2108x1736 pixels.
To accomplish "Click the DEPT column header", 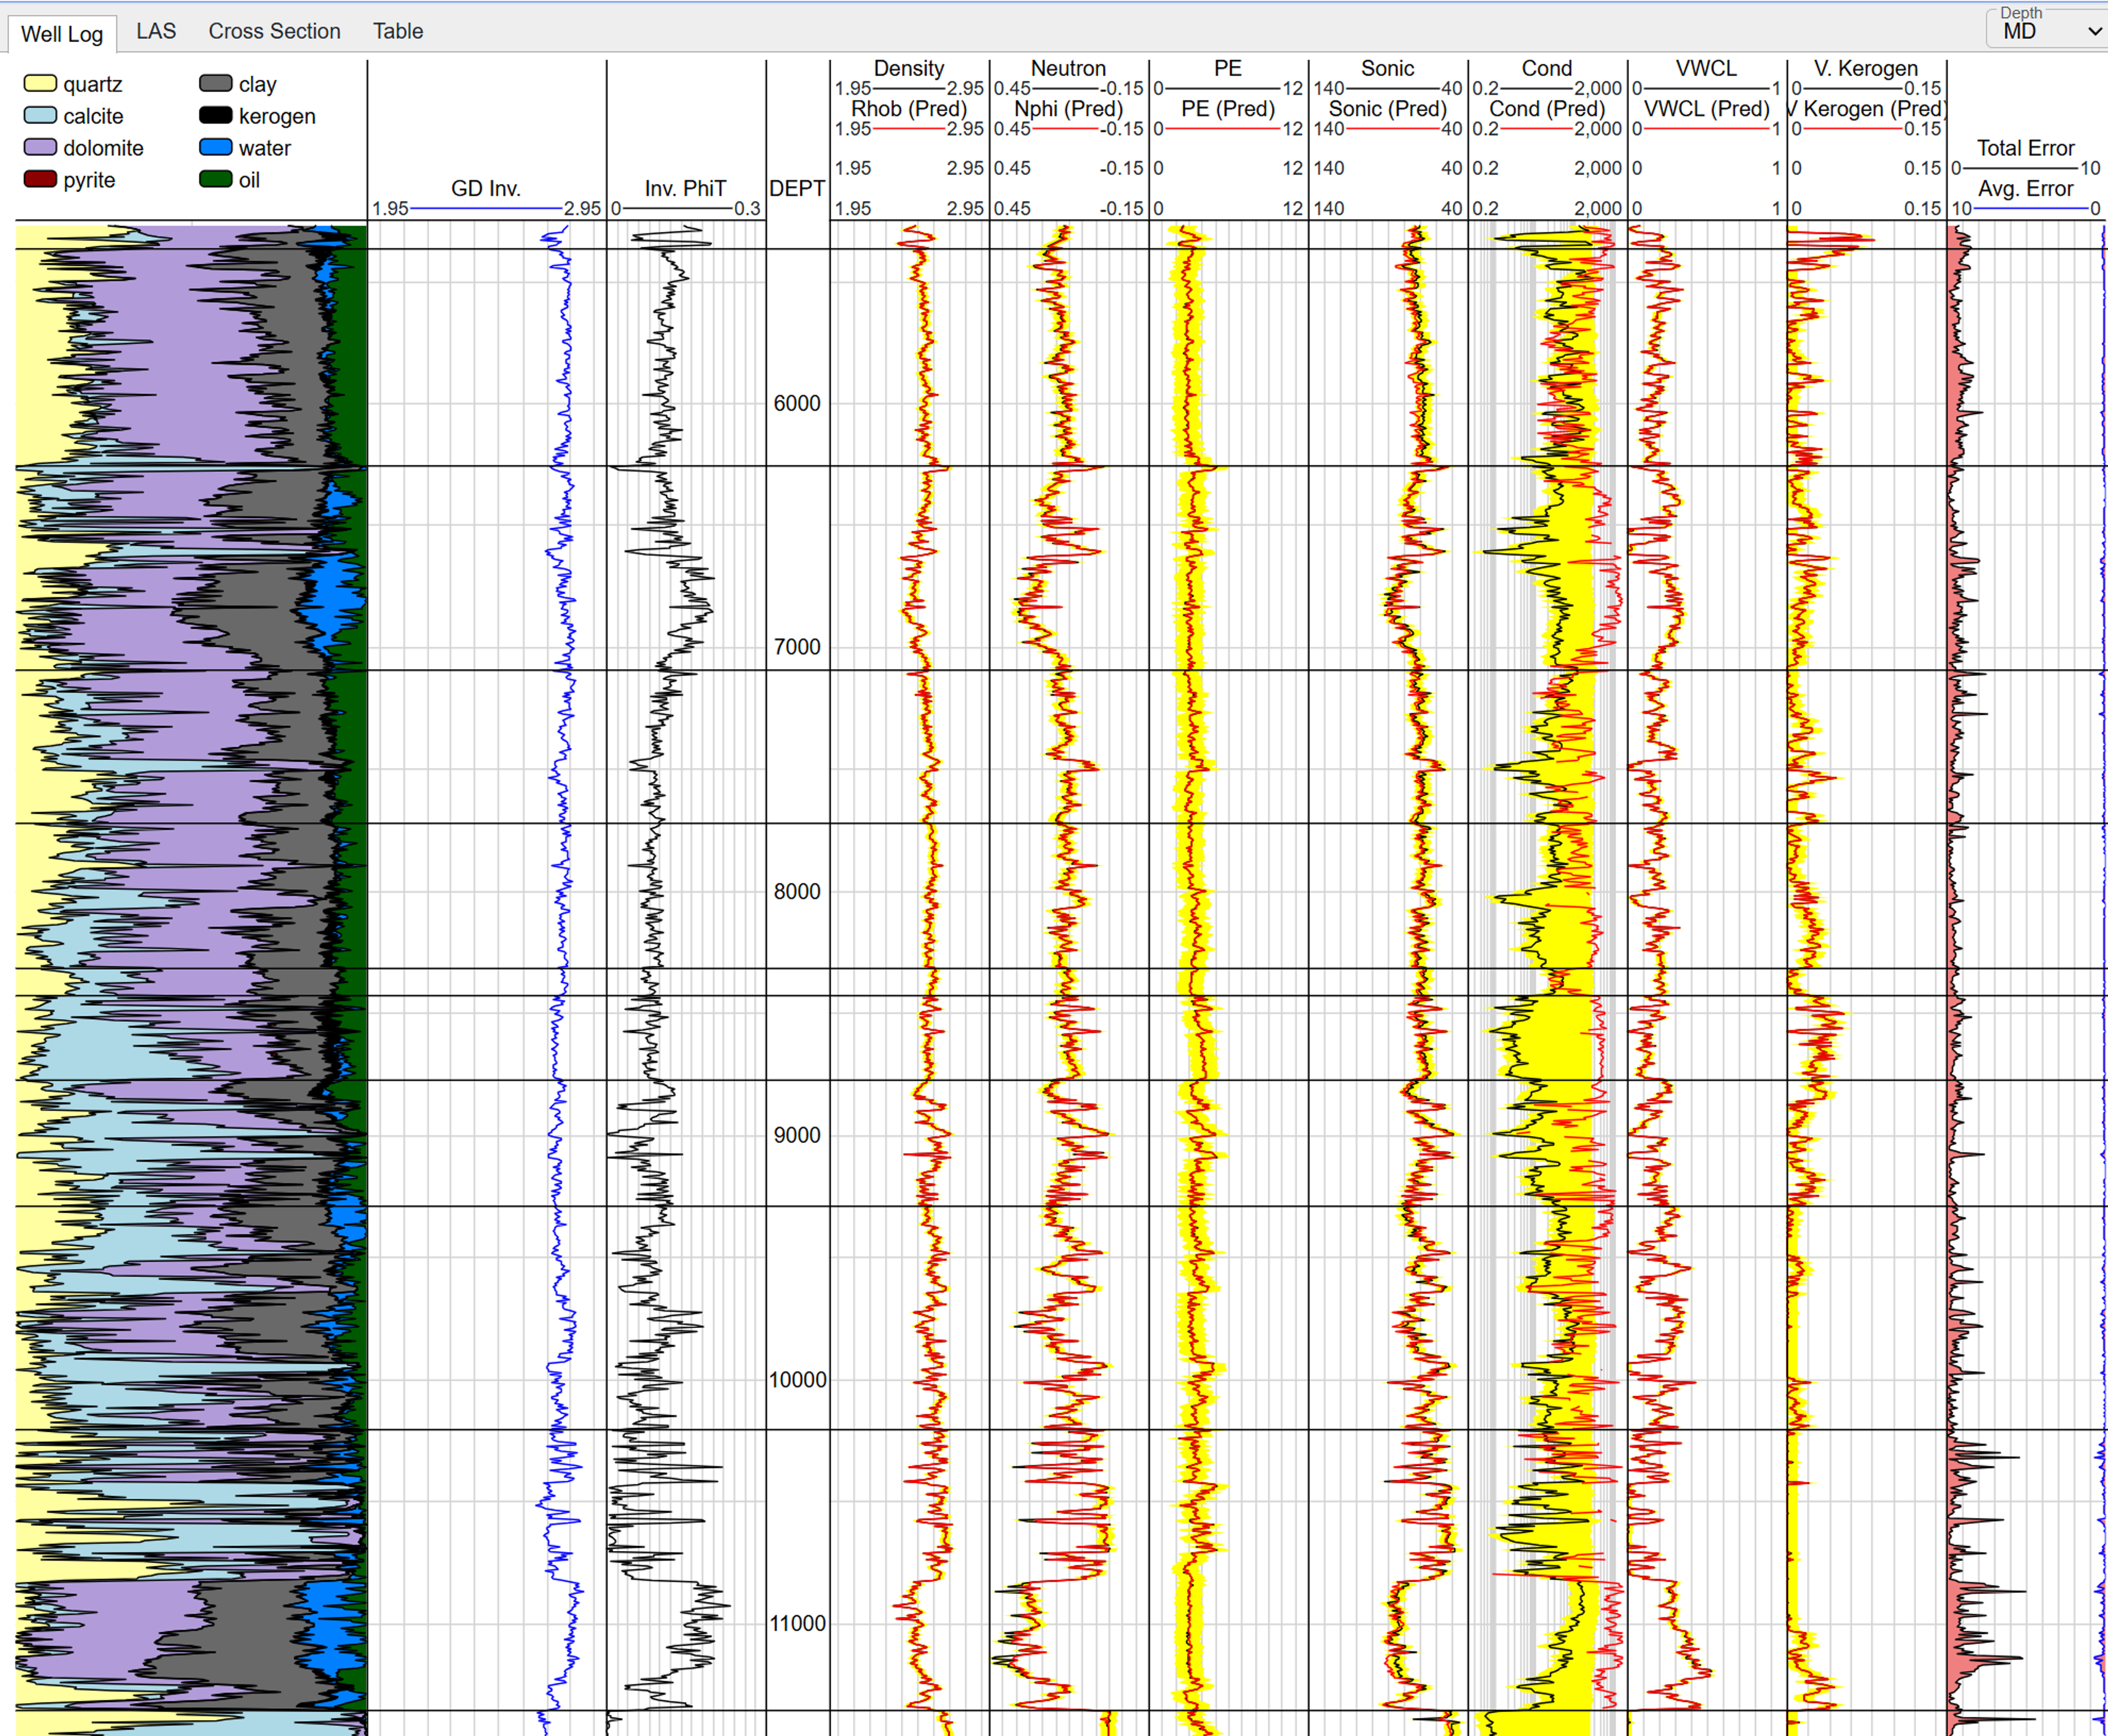I will [x=797, y=188].
